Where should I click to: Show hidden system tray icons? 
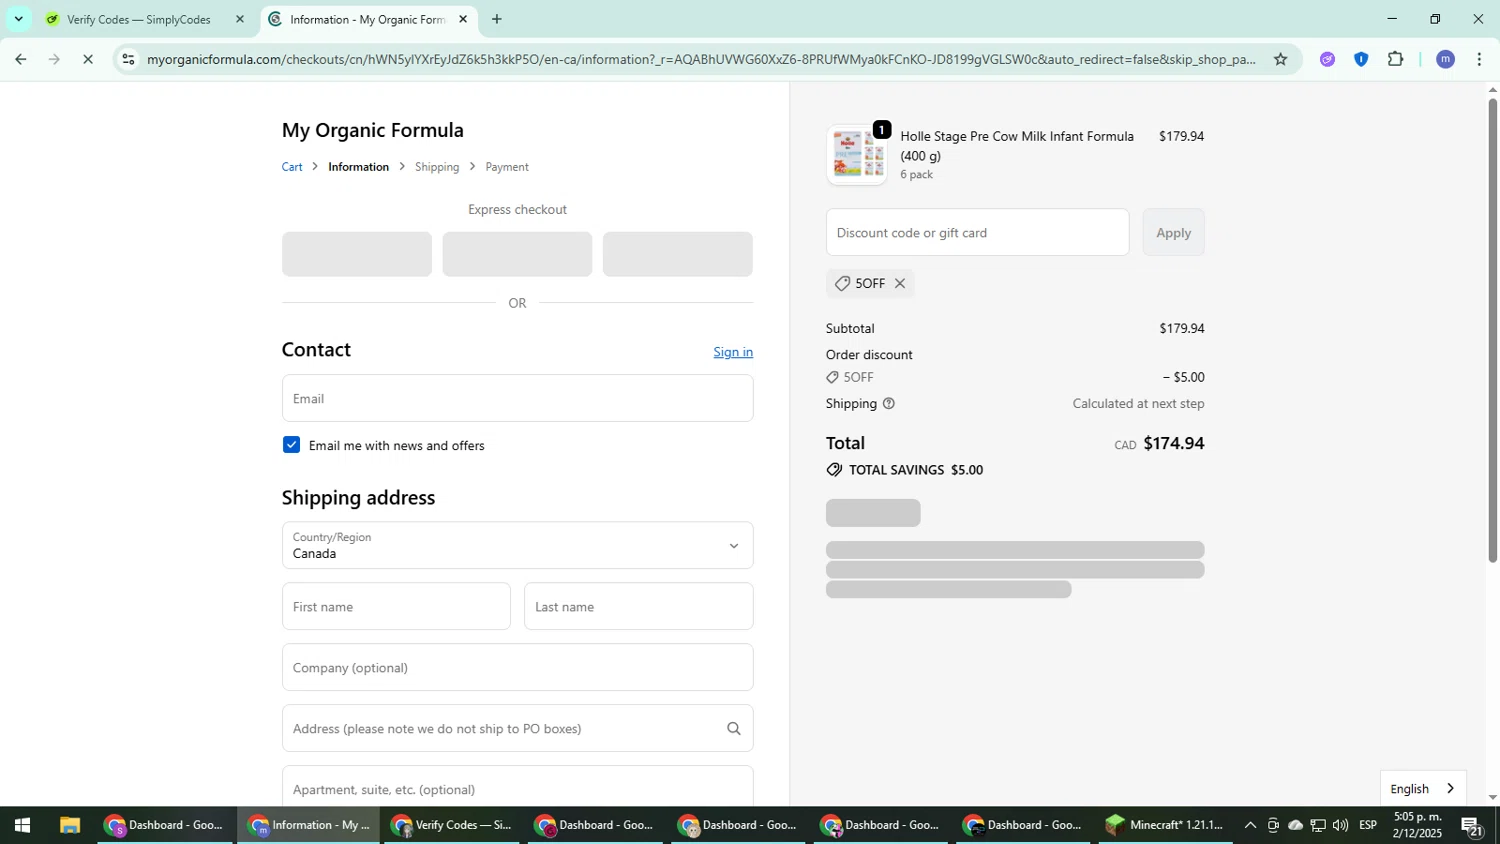click(x=1250, y=826)
